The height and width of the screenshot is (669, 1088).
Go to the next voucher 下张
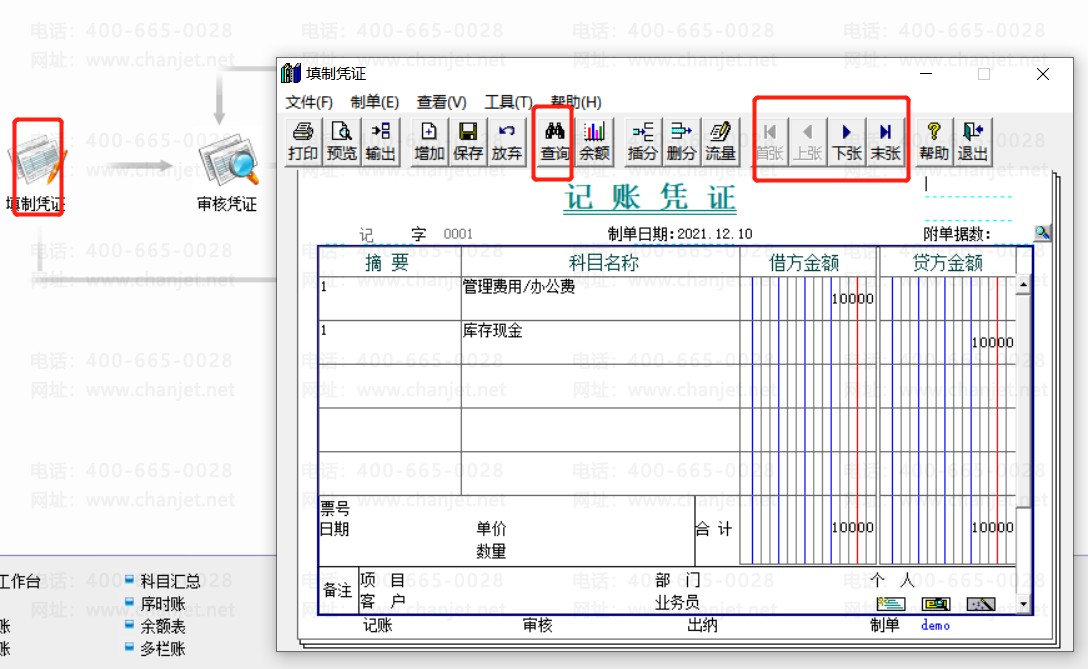847,142
